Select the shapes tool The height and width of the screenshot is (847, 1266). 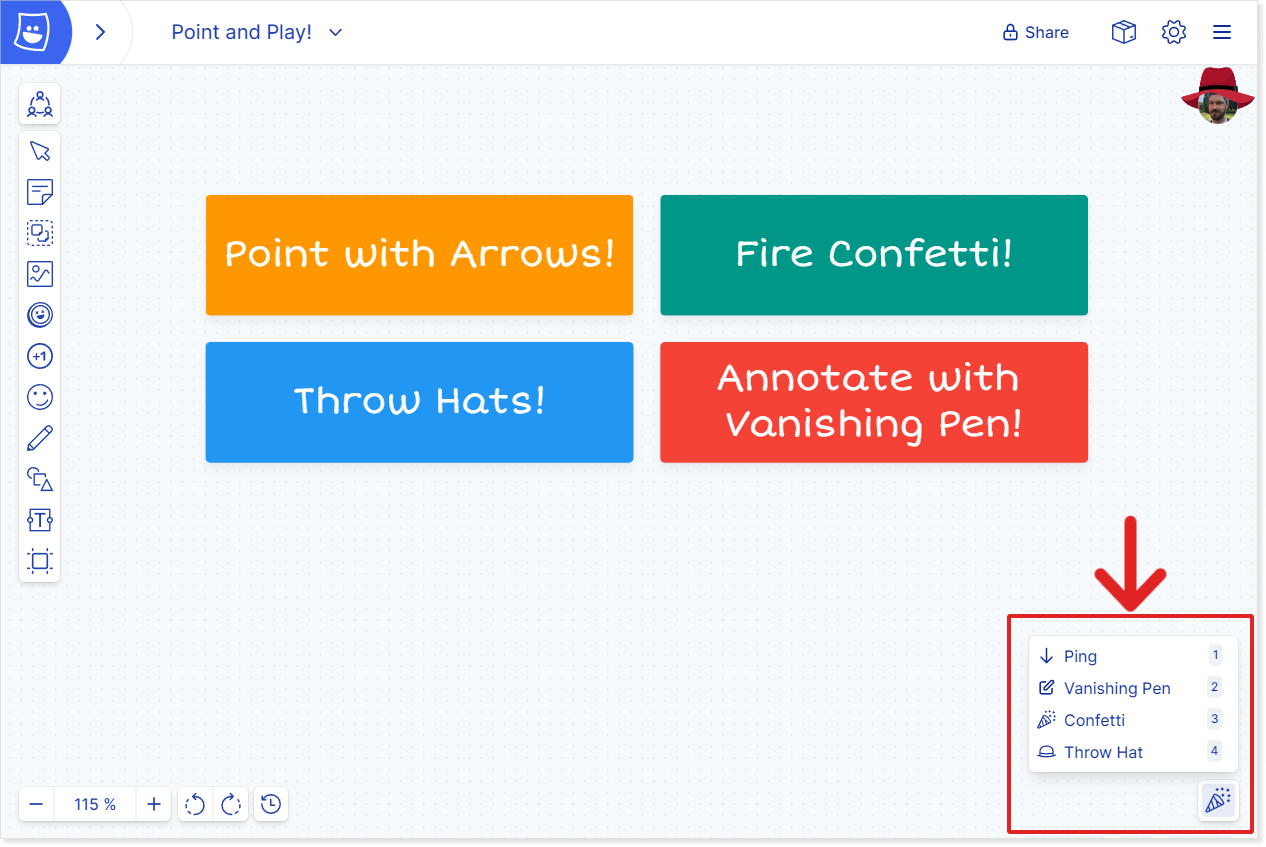40,479
